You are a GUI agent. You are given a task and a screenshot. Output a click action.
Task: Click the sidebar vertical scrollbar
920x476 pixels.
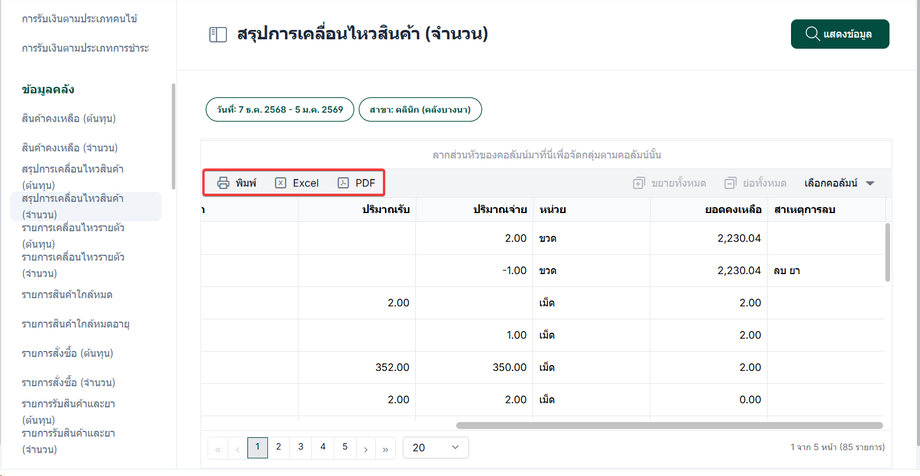173,136
